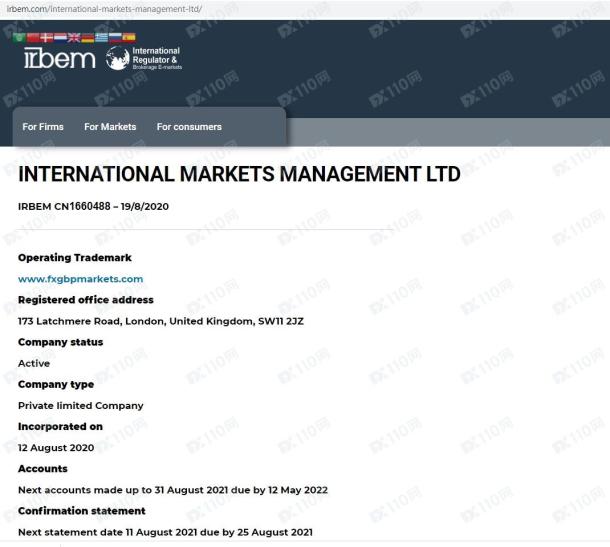Click the globe International Regulator logo

pos(144,58)
